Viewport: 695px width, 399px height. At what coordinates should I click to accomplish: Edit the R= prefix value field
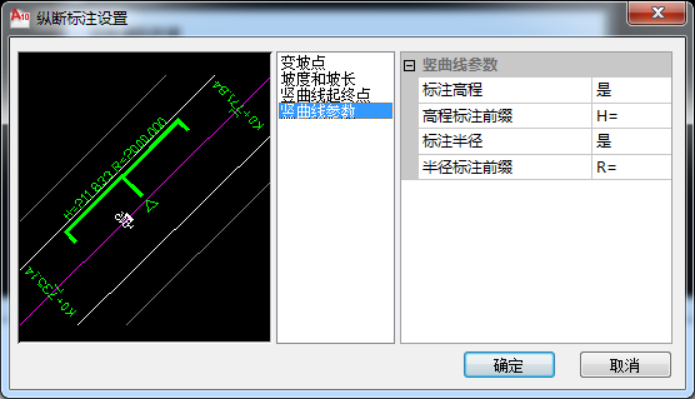tap(631, 168)
